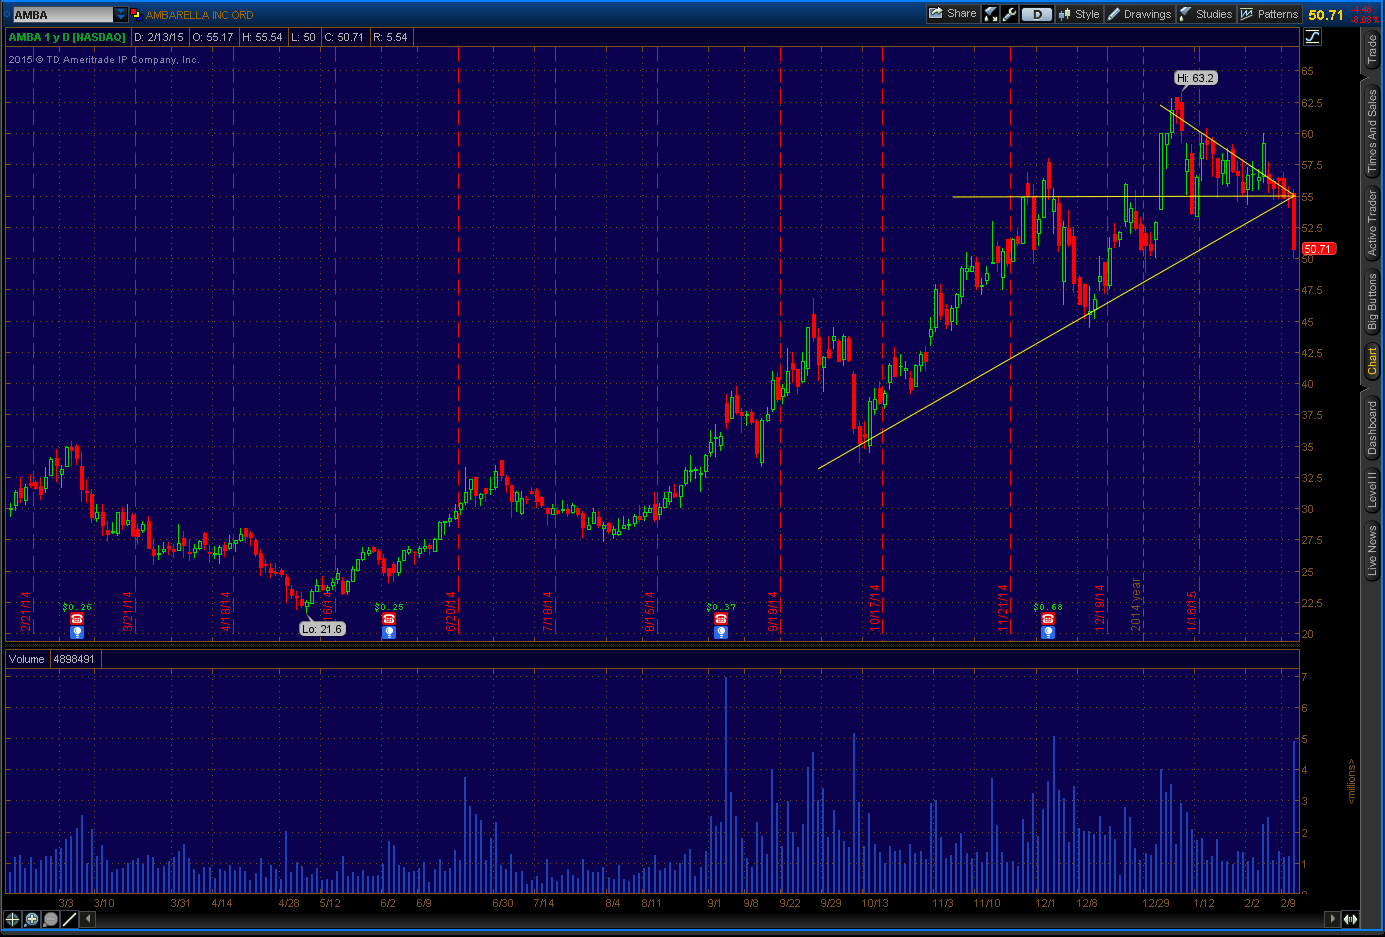Screen dimensions: 1385x937
Task: Click the O: 55.17 open value
Action: tap(213, 37)
